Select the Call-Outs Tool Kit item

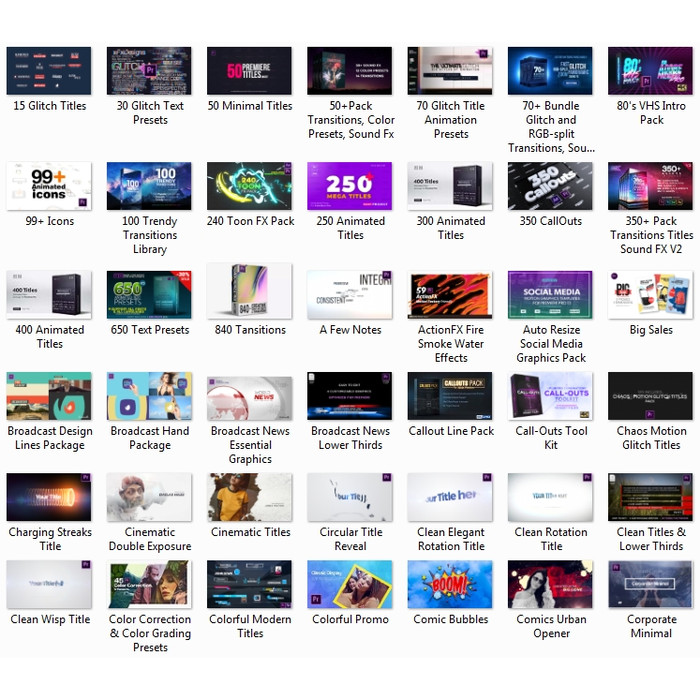pyautogui.click(x=550, y=397)
